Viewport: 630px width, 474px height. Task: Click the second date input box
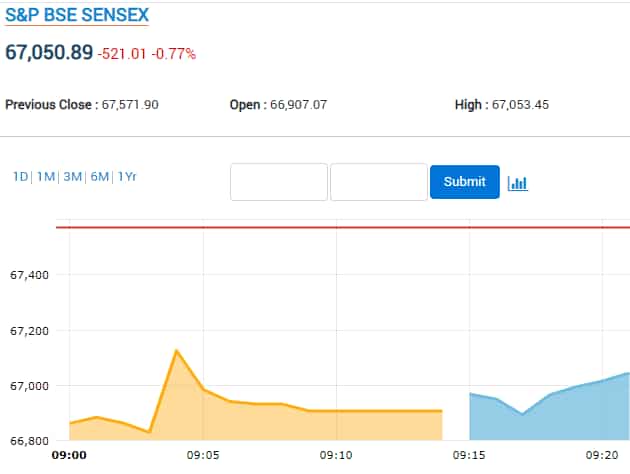pos(378,182)
